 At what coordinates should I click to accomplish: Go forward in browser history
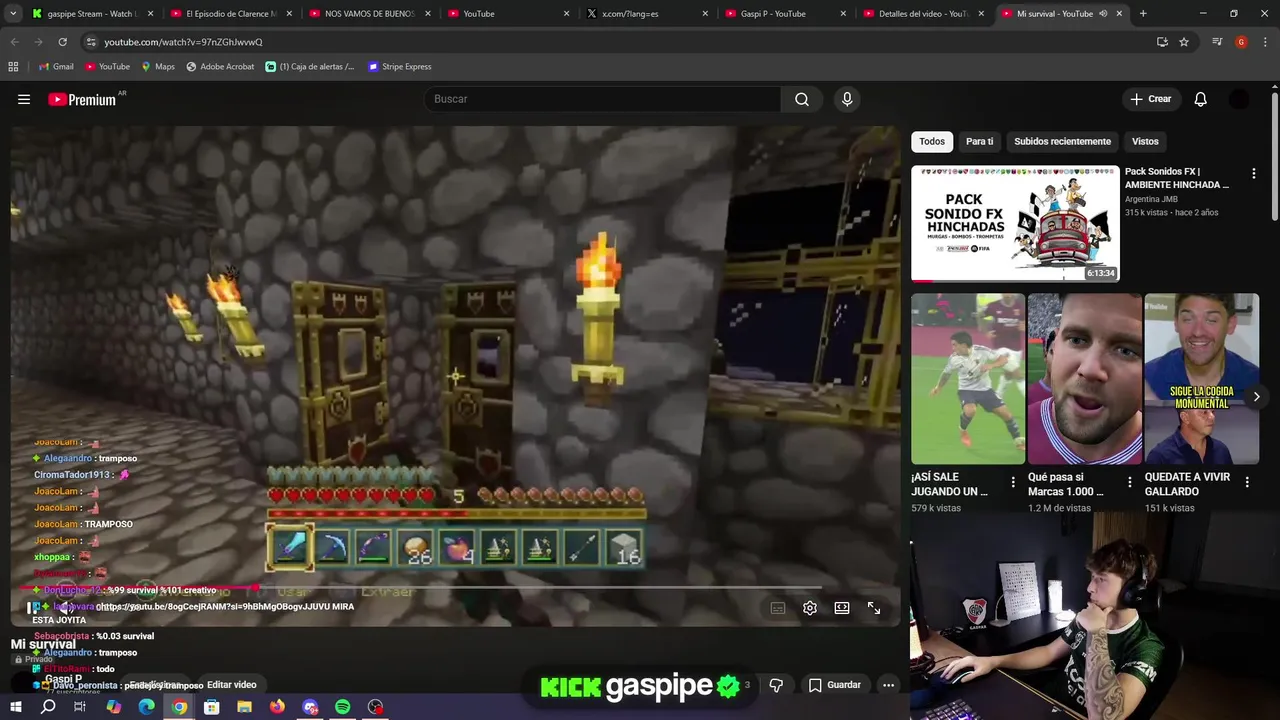tap(38, 42)
